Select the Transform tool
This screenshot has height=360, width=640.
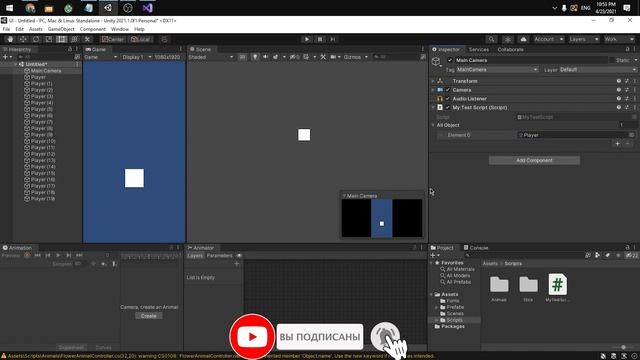(x=74, y=39)
